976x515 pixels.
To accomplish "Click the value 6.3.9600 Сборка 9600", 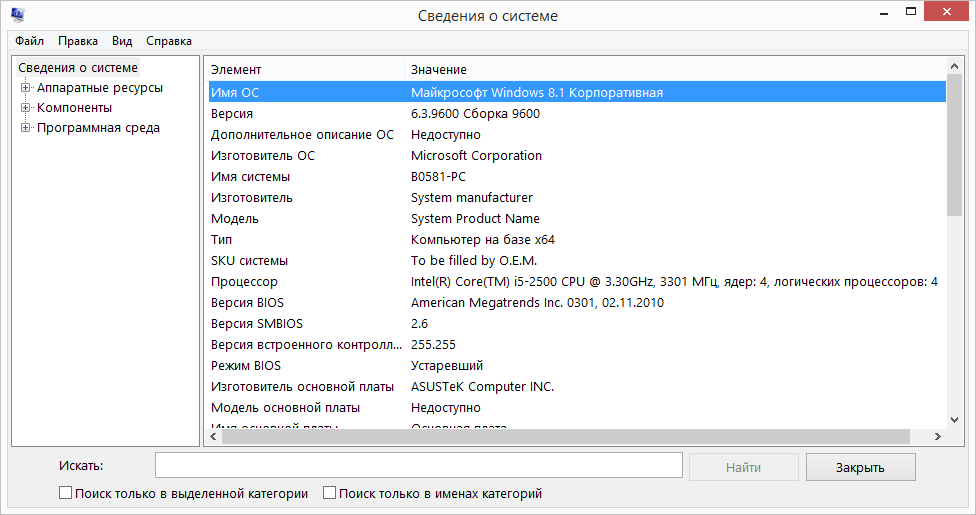I will point(476,113).
